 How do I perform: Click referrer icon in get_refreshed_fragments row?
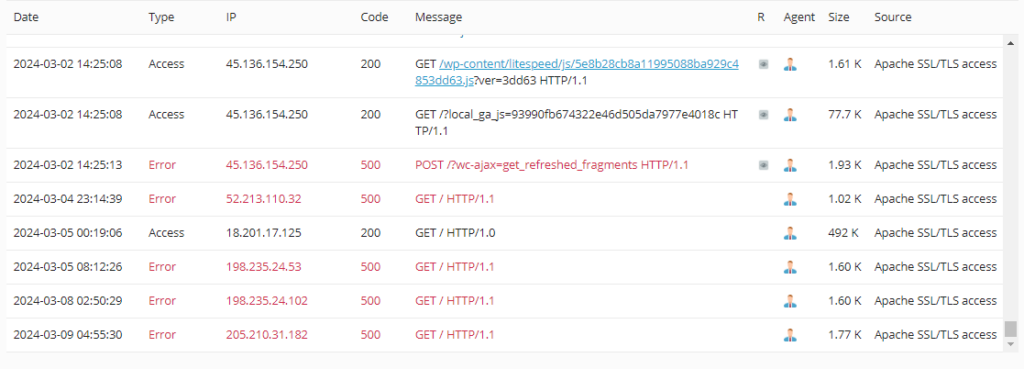tap(763, 165)
